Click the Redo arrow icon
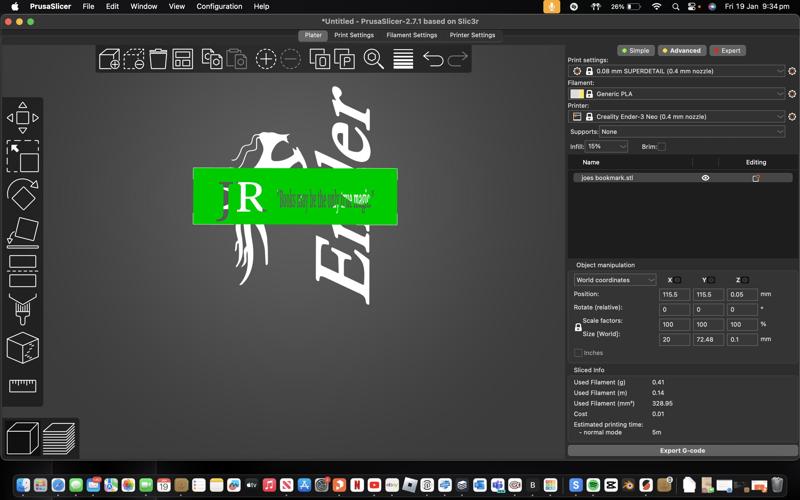 pos(458,59)
